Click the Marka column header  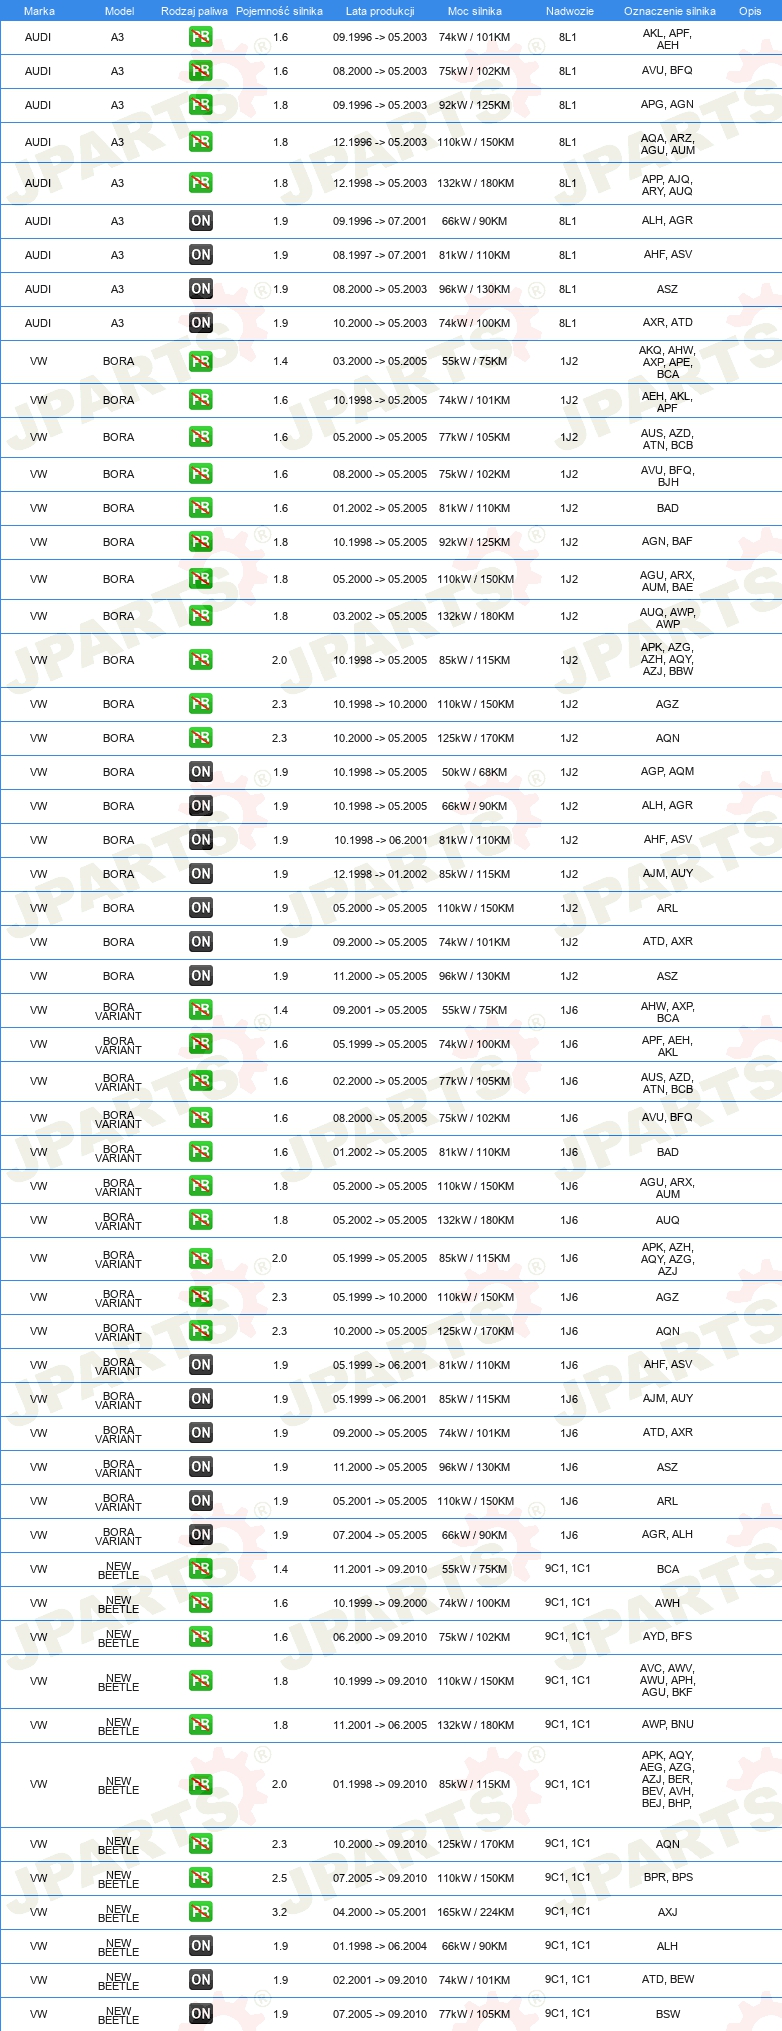[x=39, y=11]
